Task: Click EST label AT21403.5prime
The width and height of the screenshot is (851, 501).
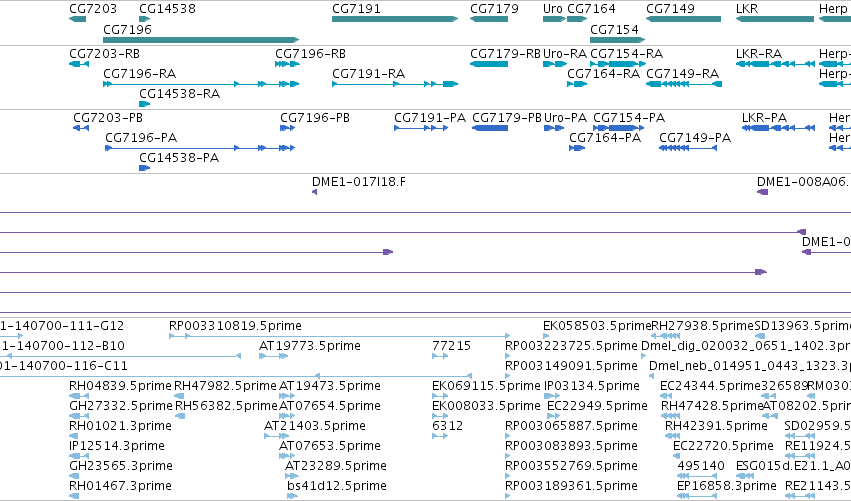Action: coord(315,426)
